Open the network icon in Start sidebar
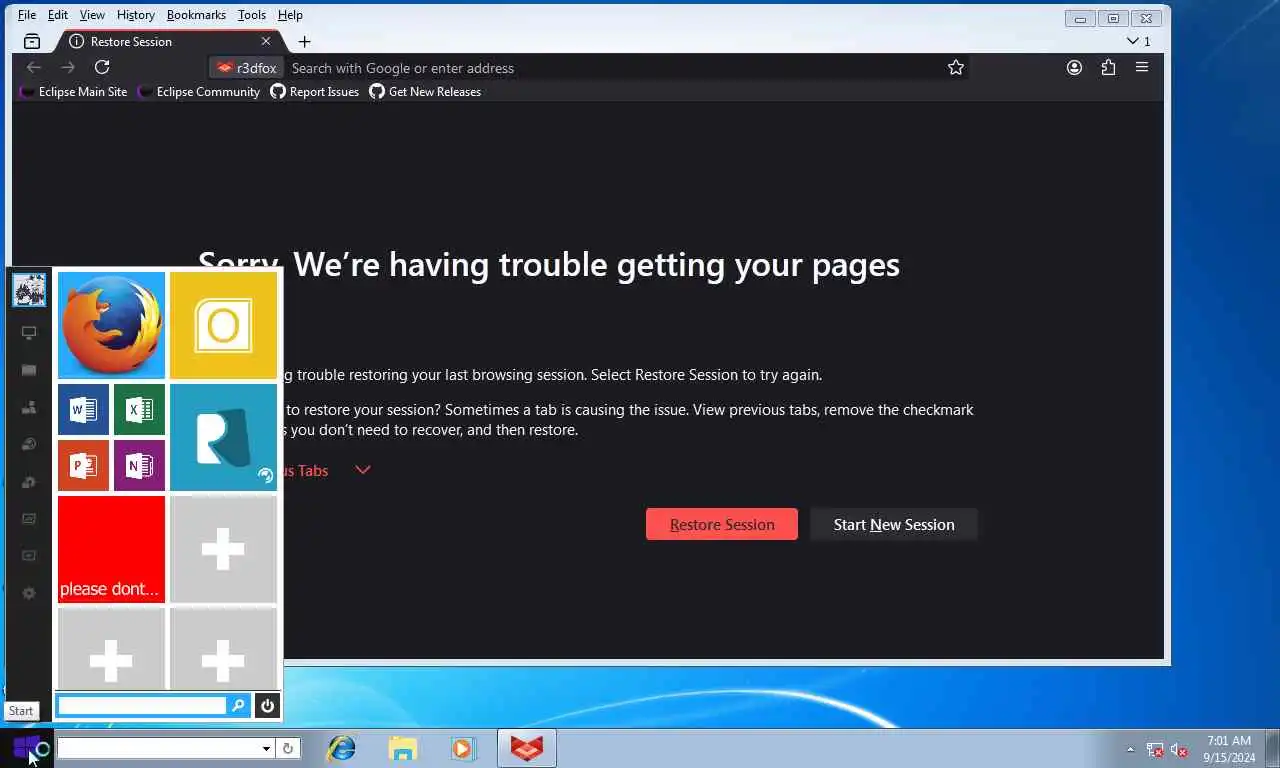Screen dimensions: 1280x768 coord(29,407)
